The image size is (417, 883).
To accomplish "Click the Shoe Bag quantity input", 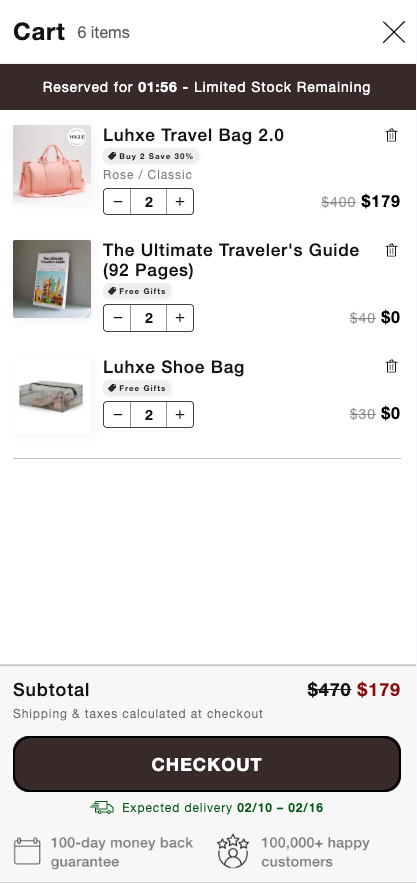I will (x=149, y=414).
